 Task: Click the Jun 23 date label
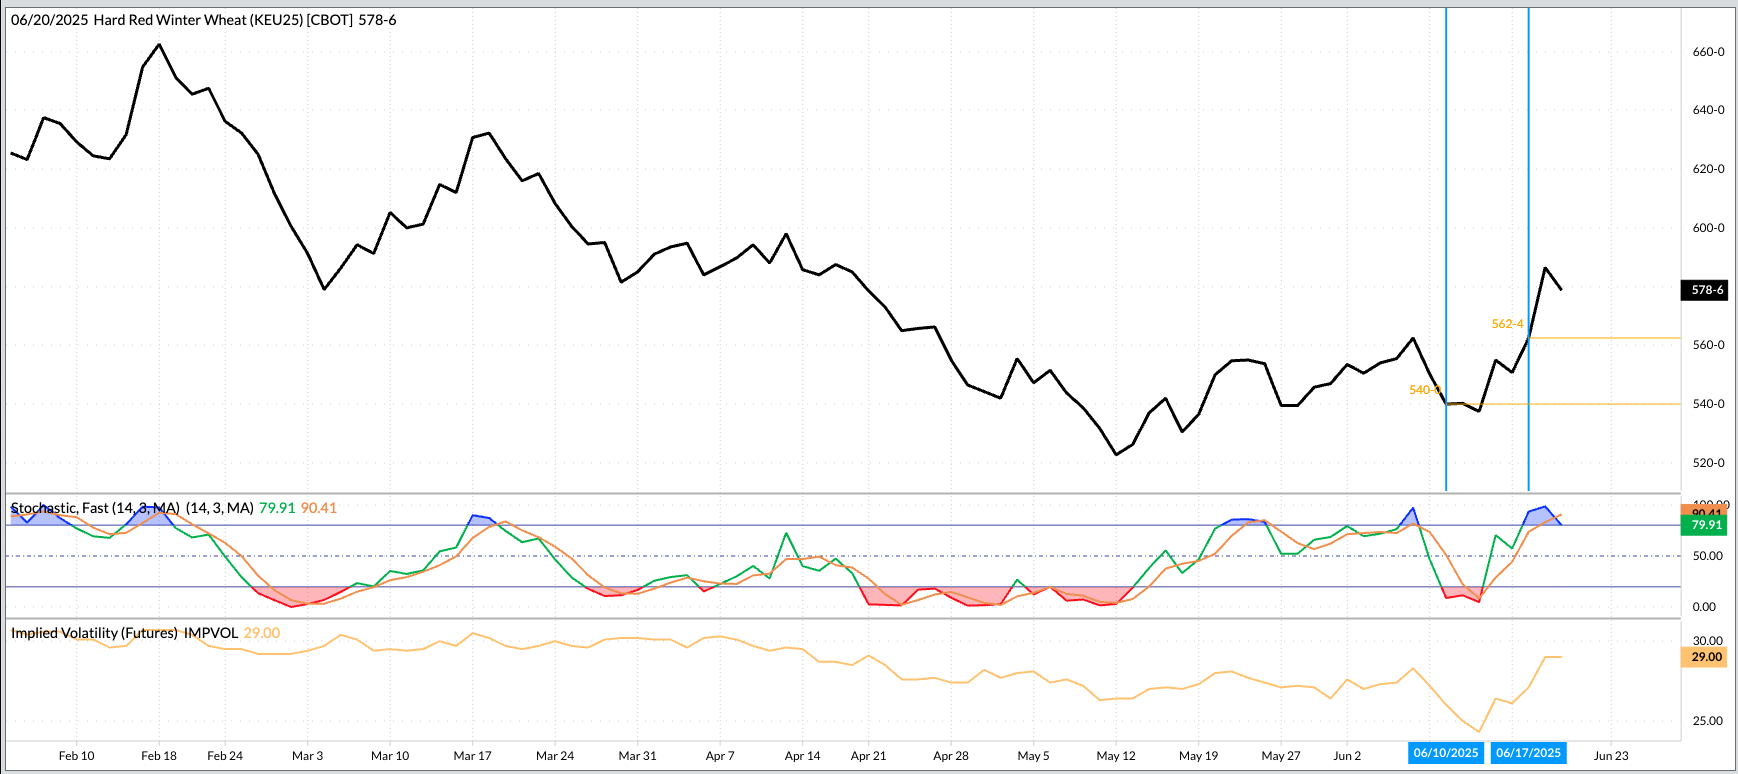click(x=1610, y=755)
